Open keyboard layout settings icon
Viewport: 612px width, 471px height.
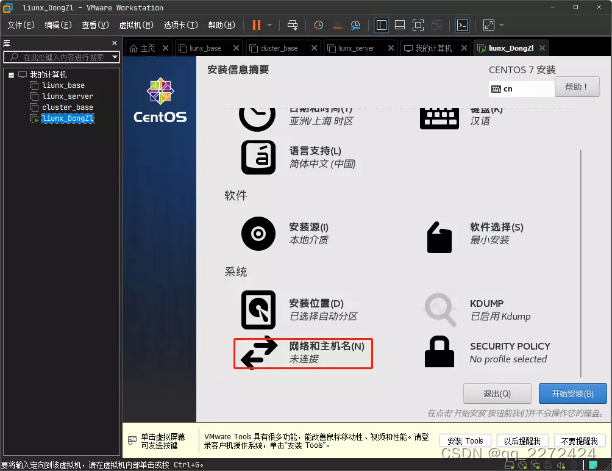[439, 118]
